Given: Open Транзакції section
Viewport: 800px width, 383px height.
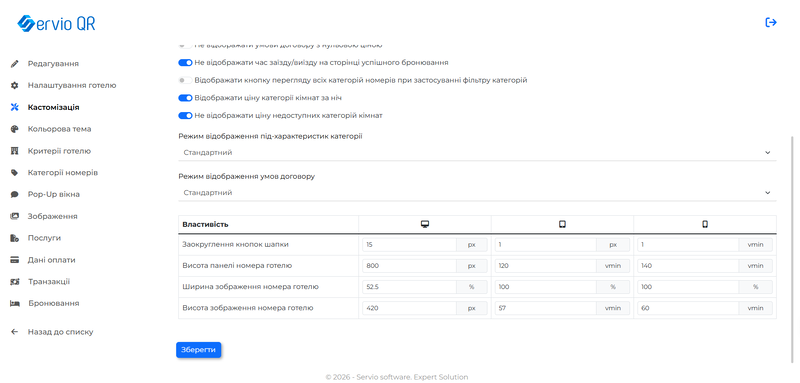Looking at the screenshot, I should 49,282.
